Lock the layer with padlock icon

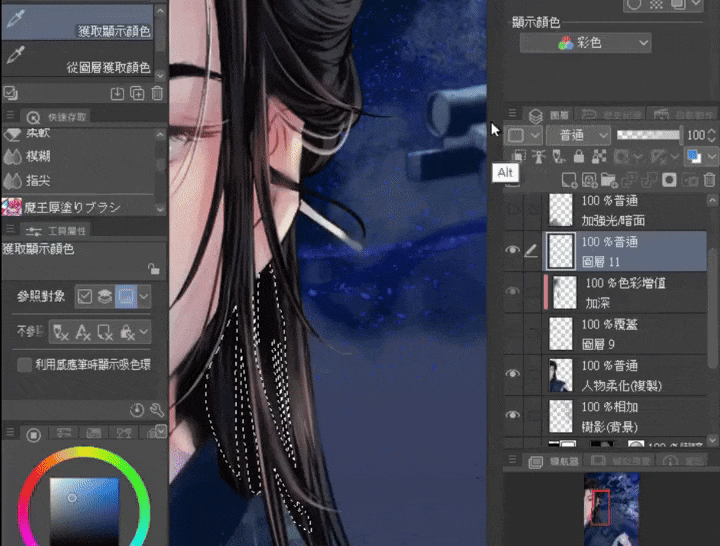pyautogui.click(x=579, y=157)
